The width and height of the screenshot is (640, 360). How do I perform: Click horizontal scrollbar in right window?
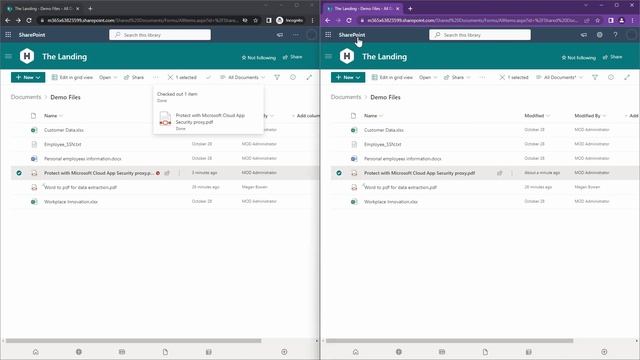(449, 340)
